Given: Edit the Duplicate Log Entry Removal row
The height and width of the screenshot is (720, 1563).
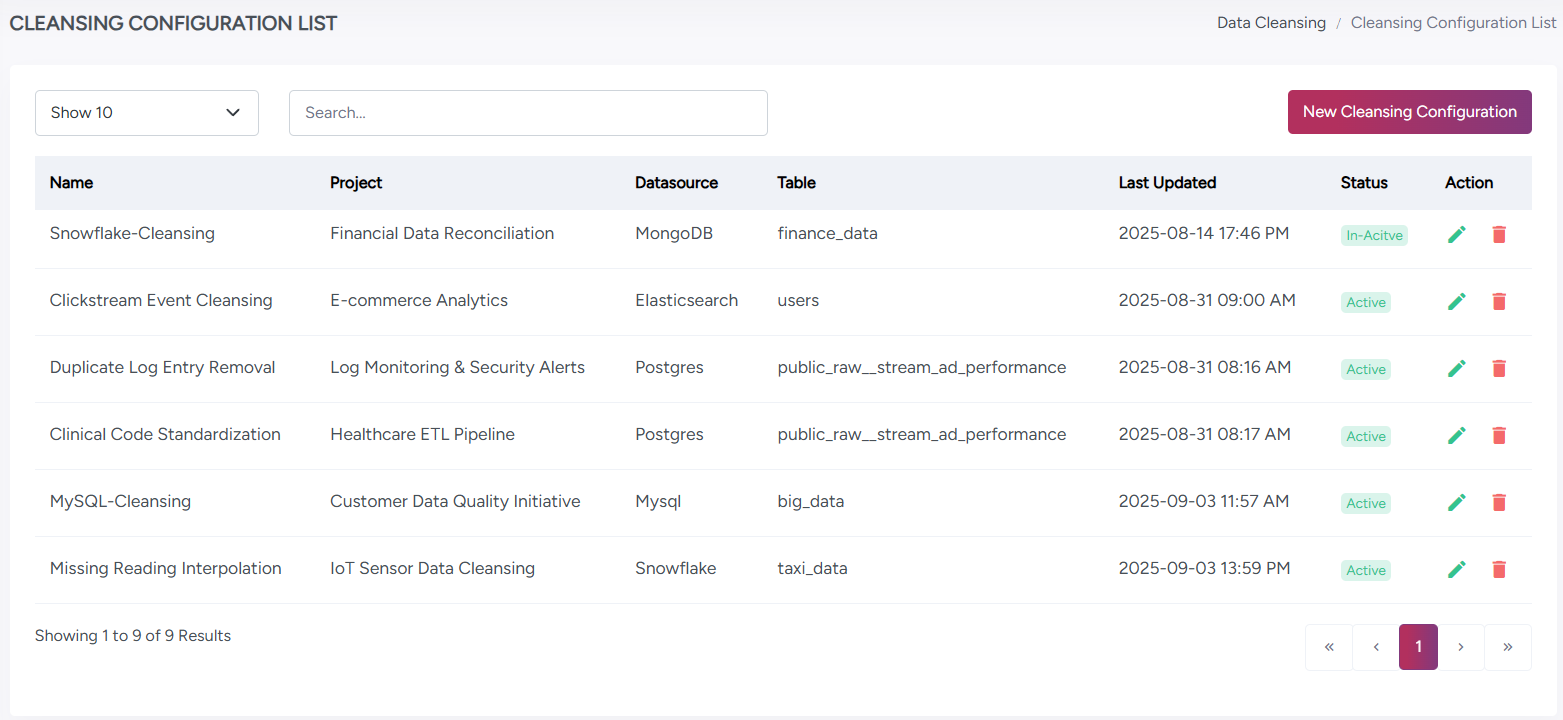Looking at the screenshot, I should coord(1457,368).
